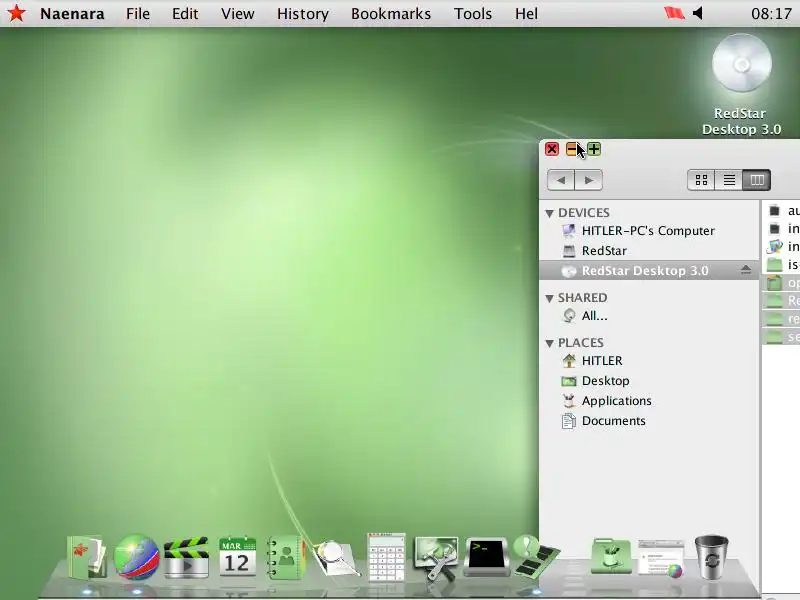This screenshot has width=800, height=600.
Task: Click the Documents sidebar icon
Action: click(568, 421)
